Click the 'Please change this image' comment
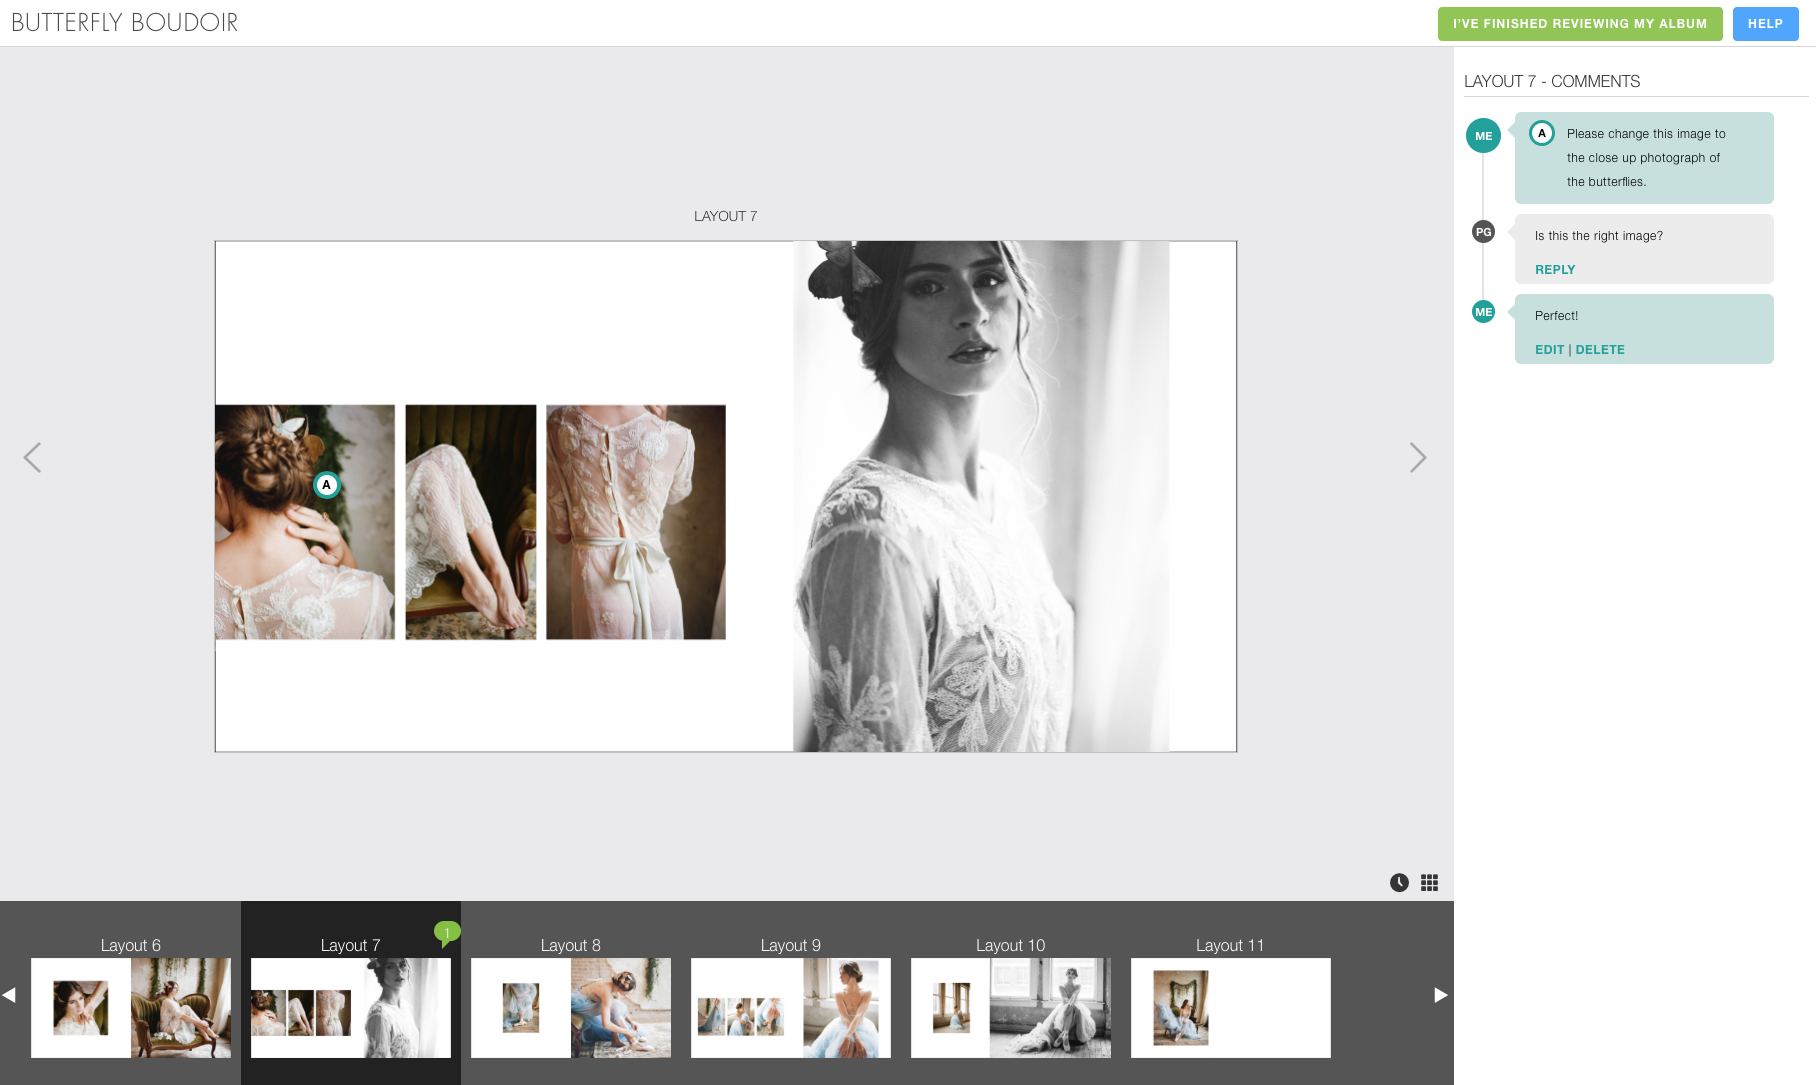Image resolution: width=1816 pixels, height=1085 pixels. [x=1646, y=158]
